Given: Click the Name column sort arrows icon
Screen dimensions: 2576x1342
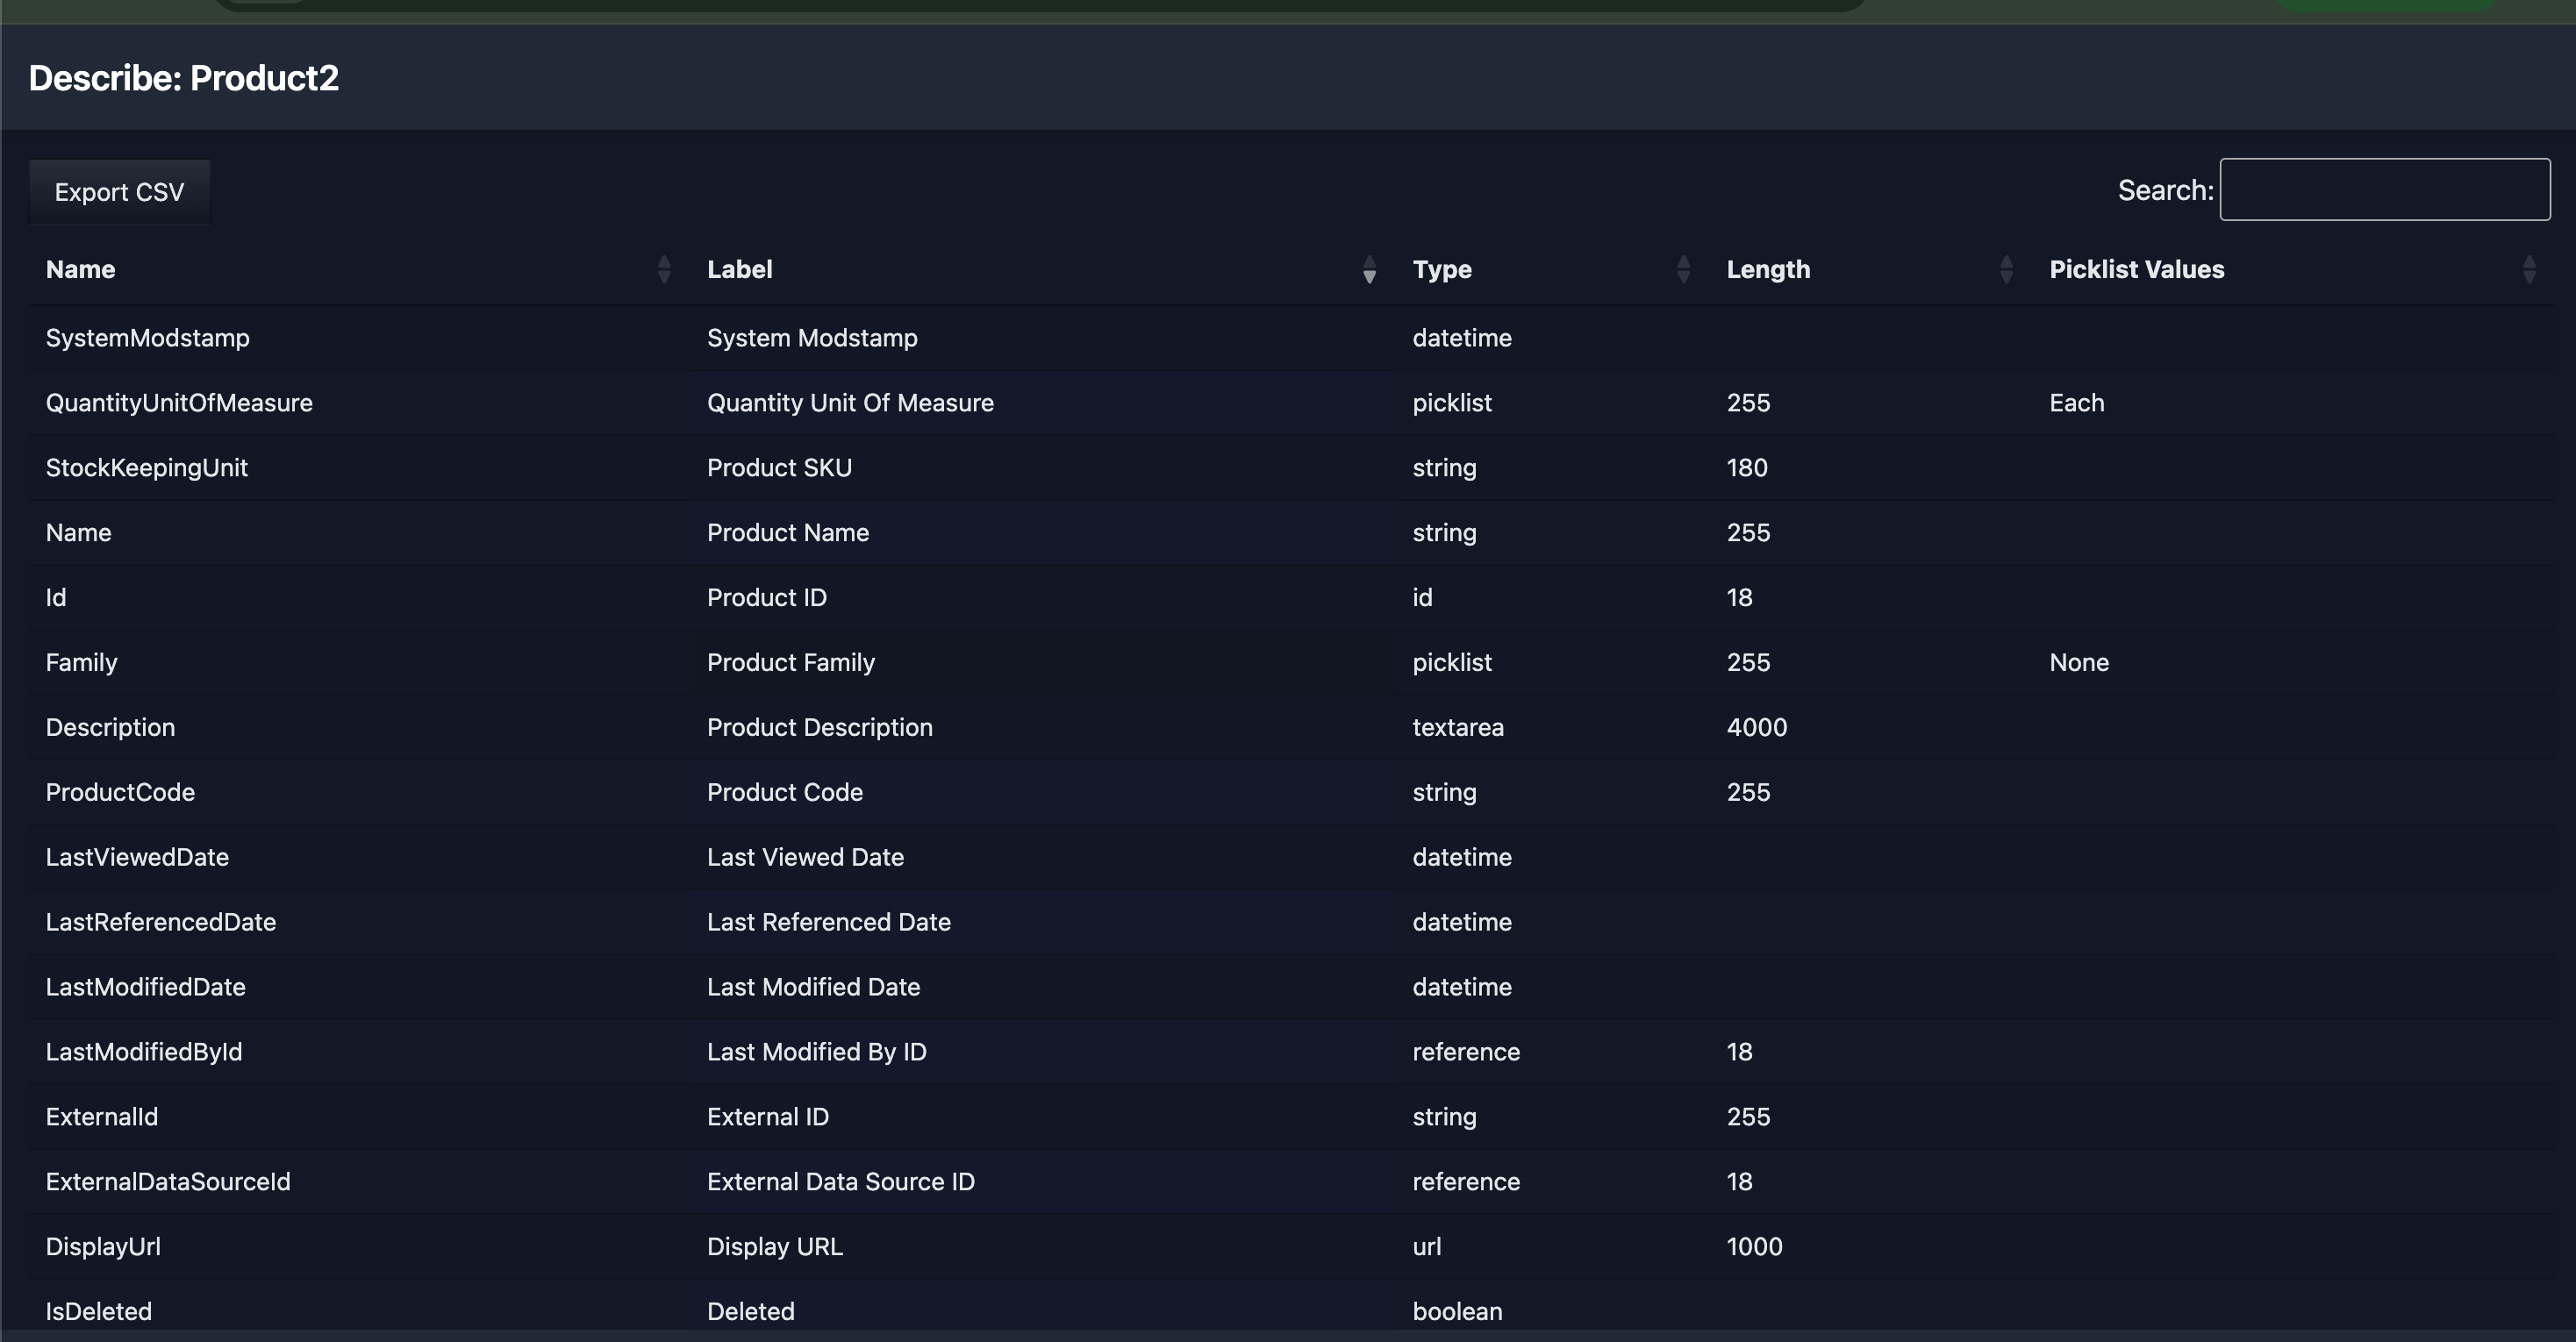Looking at the screenshot, I should tap(664, 269).
